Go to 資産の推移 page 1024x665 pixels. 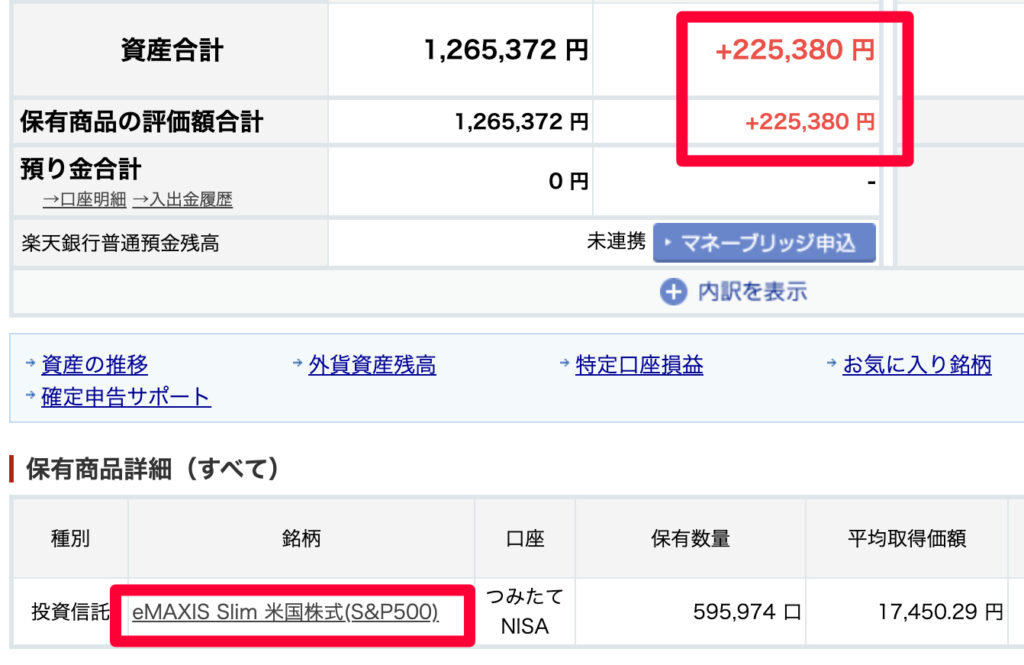94,365
